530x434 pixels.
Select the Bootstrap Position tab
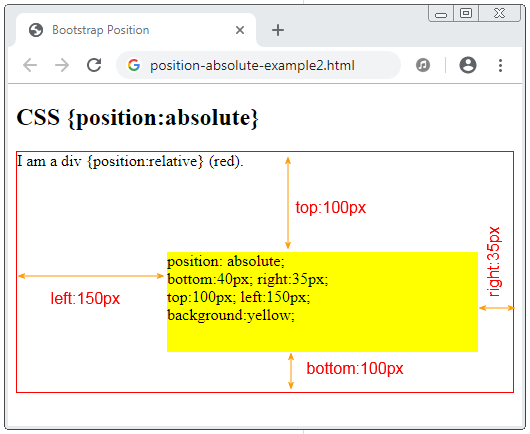pyautogui.click(x=136, y=30)
